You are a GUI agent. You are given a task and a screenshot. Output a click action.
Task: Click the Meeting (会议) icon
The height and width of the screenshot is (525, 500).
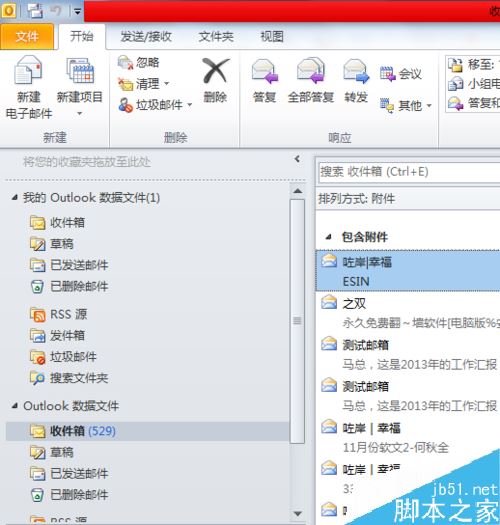(x=388, y=74)
